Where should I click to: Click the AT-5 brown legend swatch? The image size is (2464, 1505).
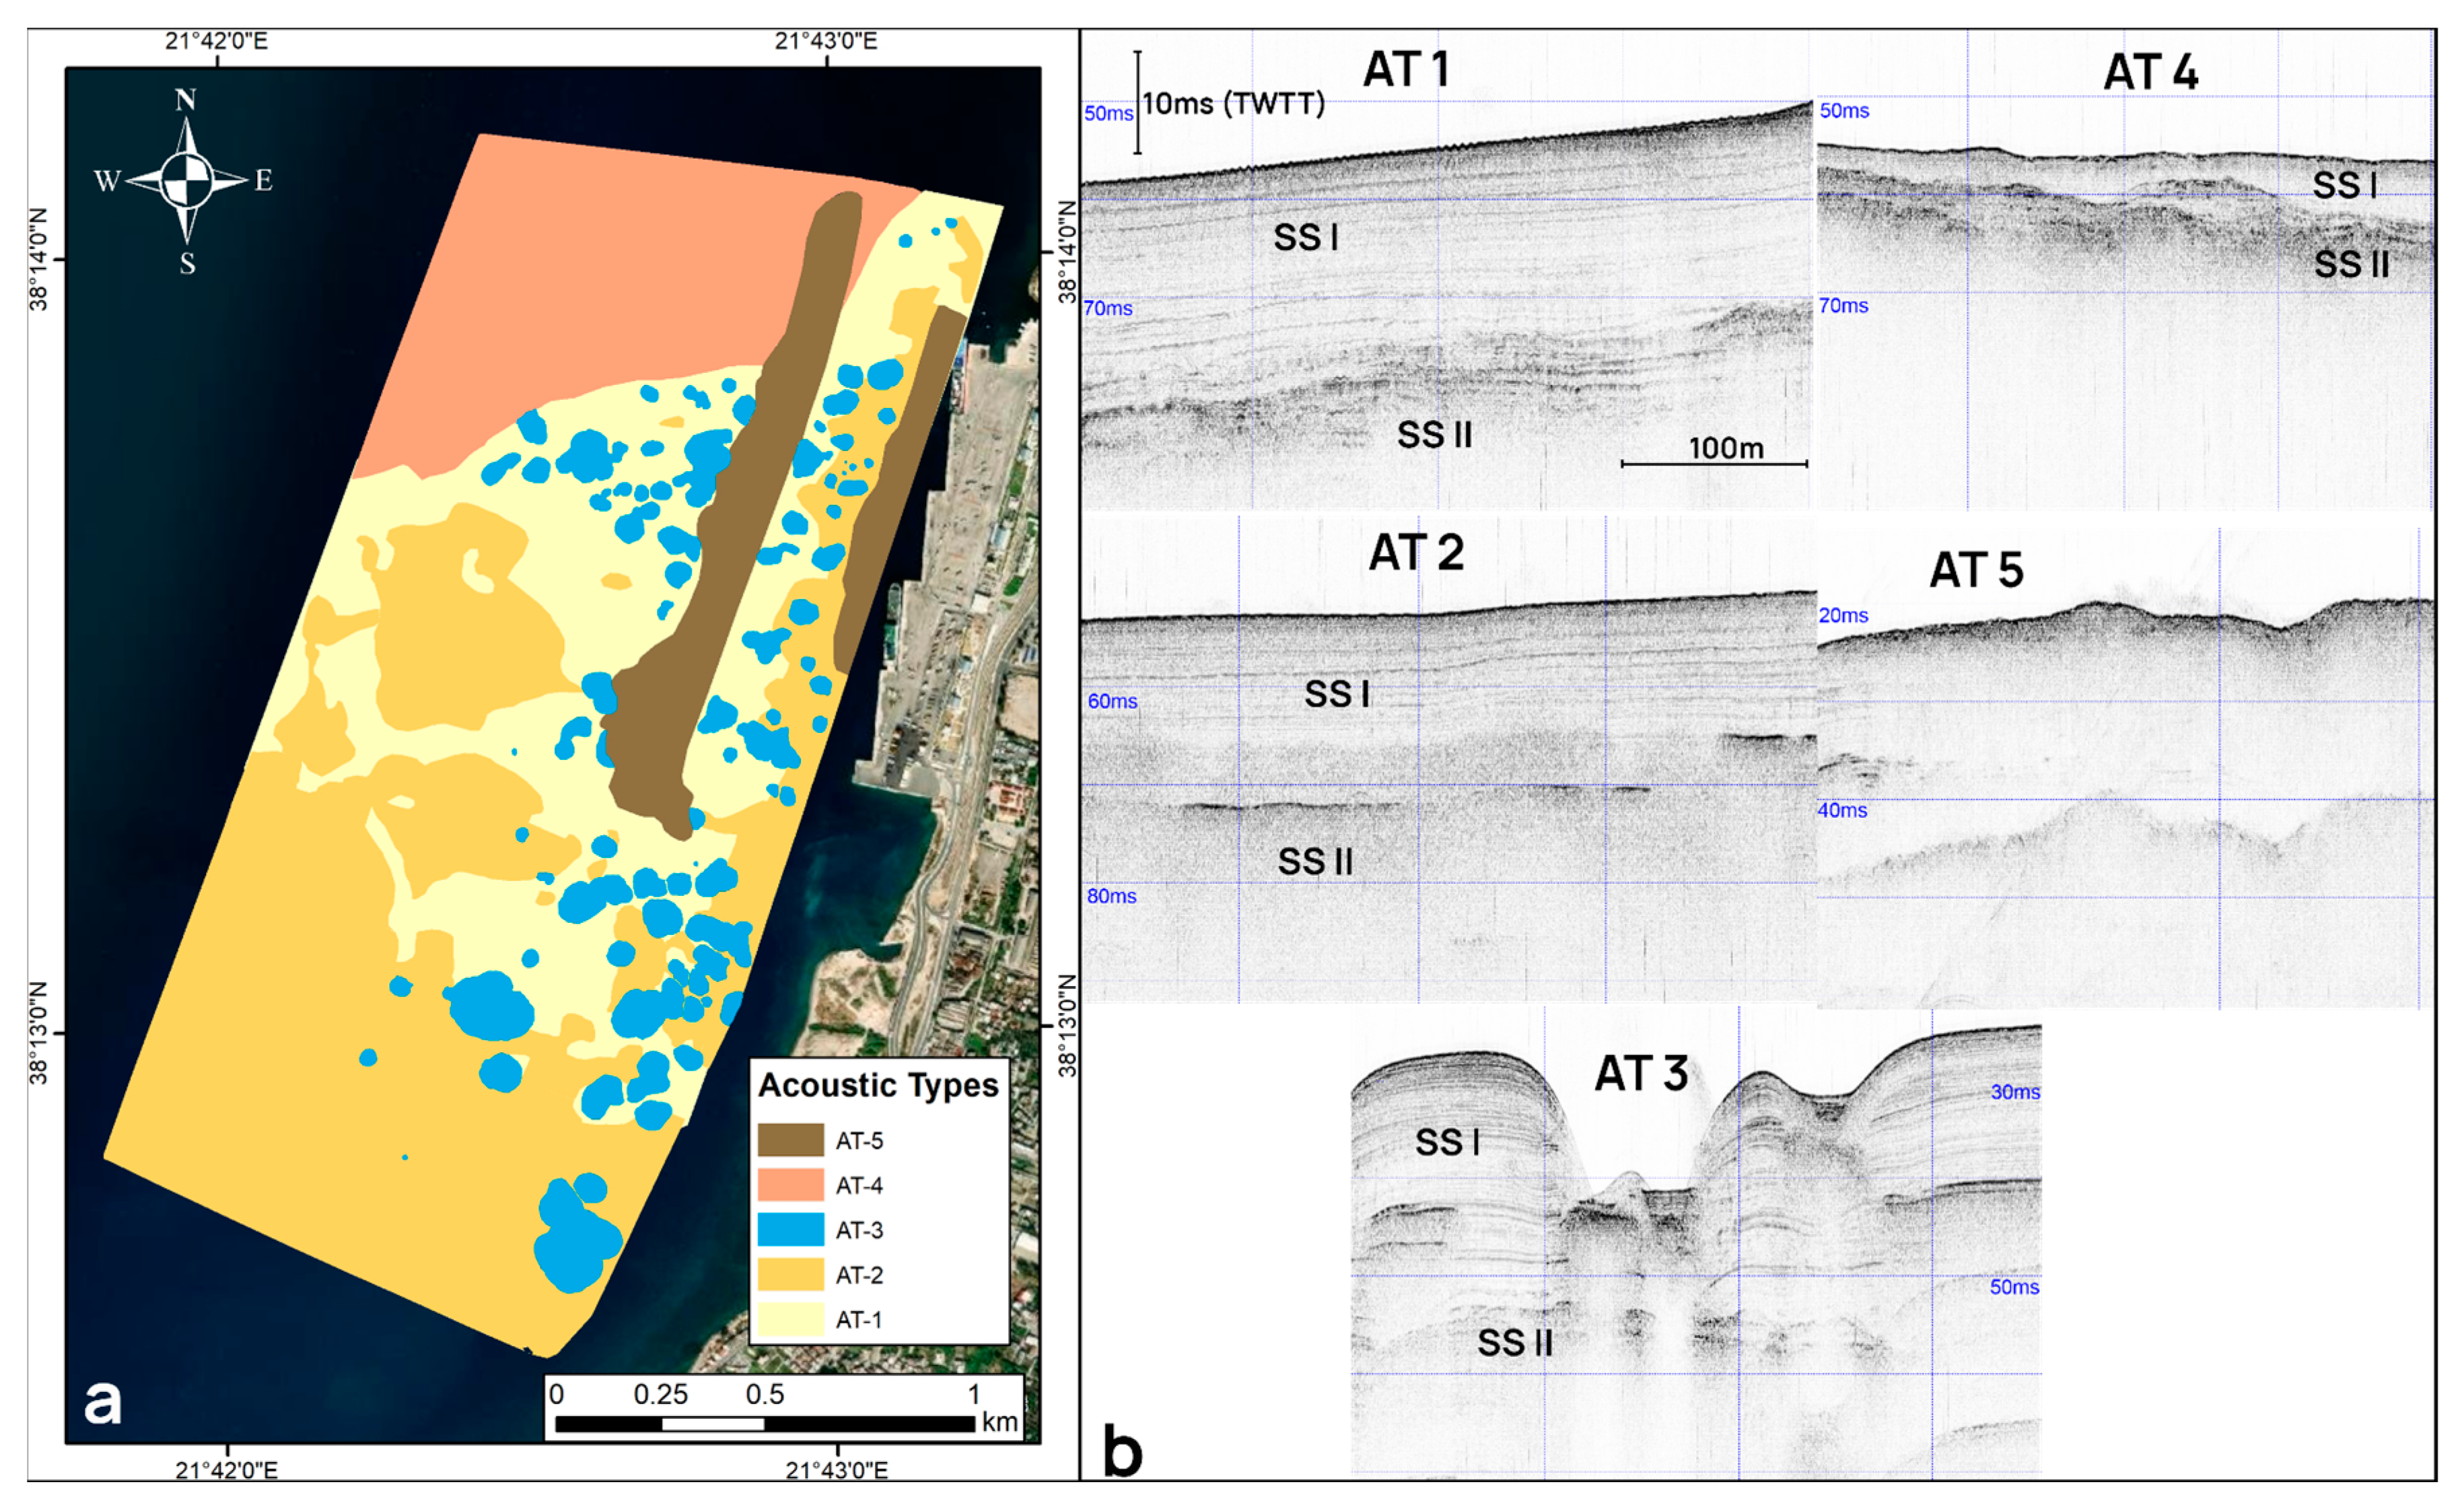pos(790,1140)
